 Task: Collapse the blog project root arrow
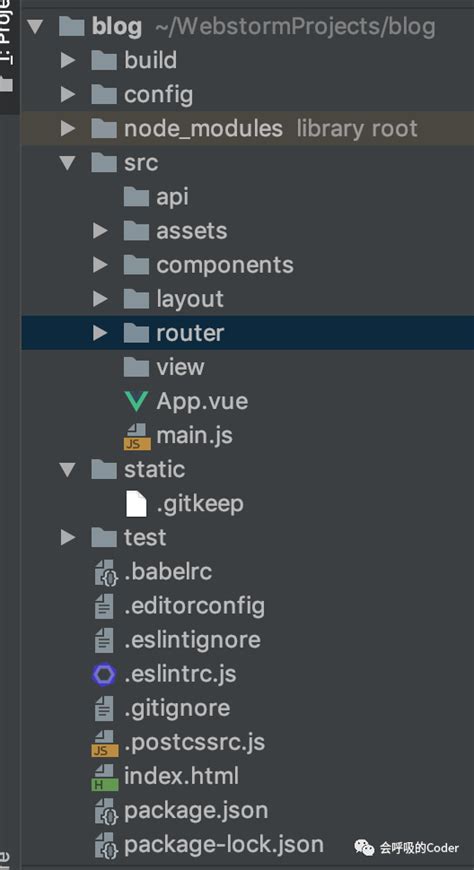click(34, 26)
